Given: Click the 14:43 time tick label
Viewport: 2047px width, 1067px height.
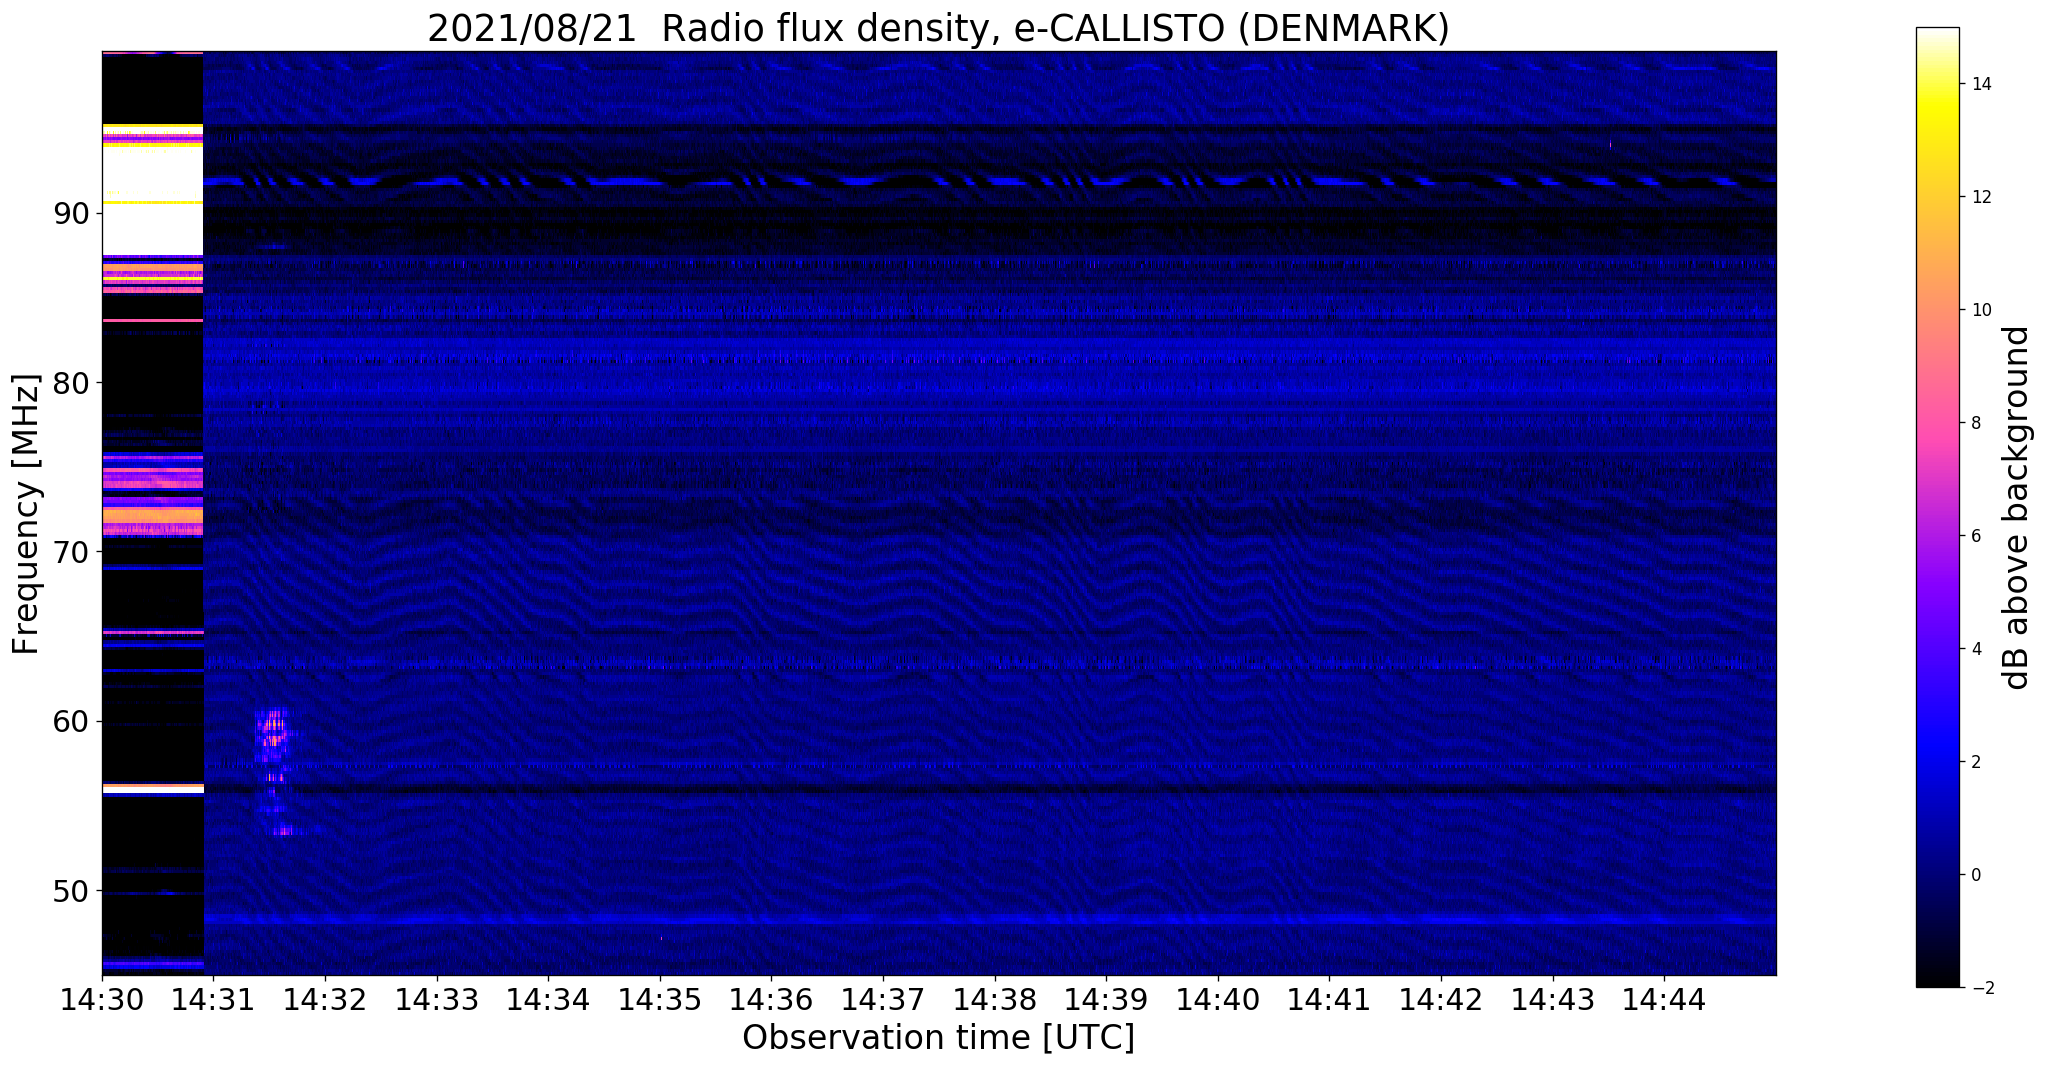Looking at the screenshot, I should point(1552,999).
